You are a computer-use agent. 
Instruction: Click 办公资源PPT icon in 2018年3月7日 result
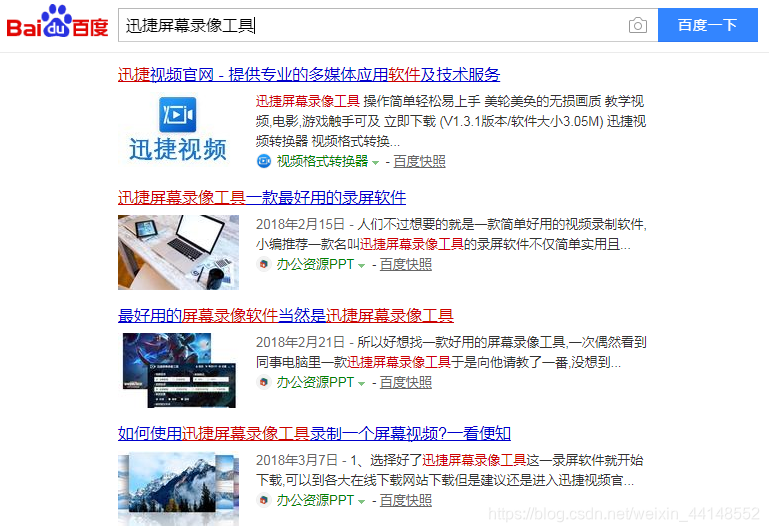pyautogui.click(x=264, y=500)
